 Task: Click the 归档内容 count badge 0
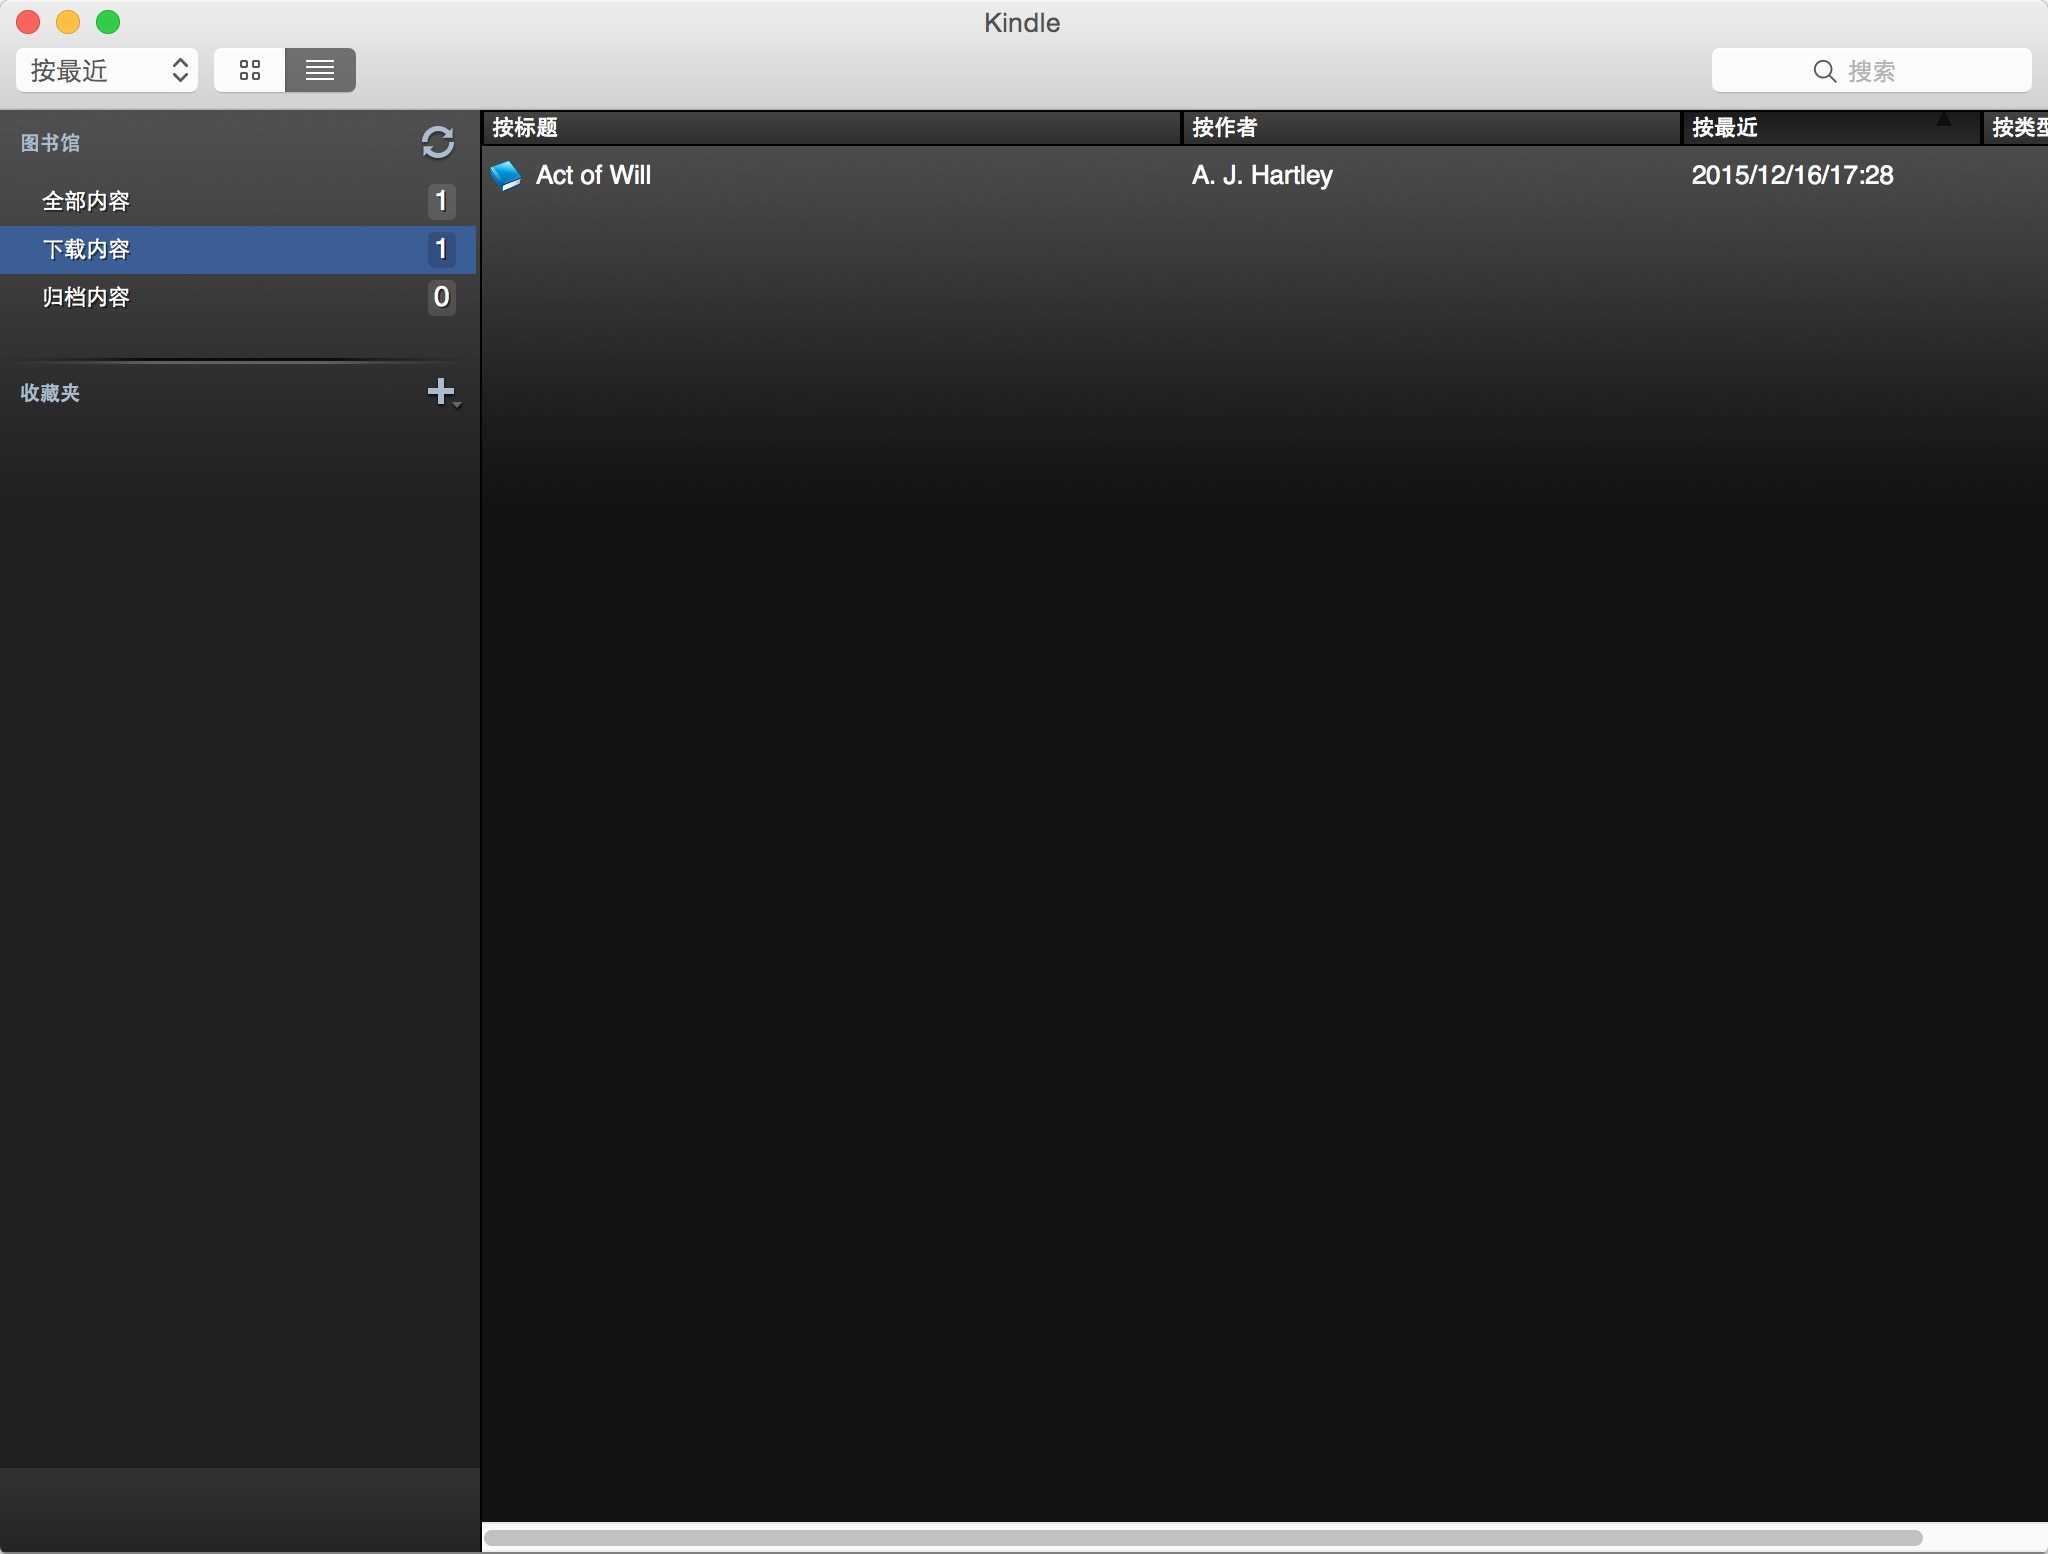point(441,297)
